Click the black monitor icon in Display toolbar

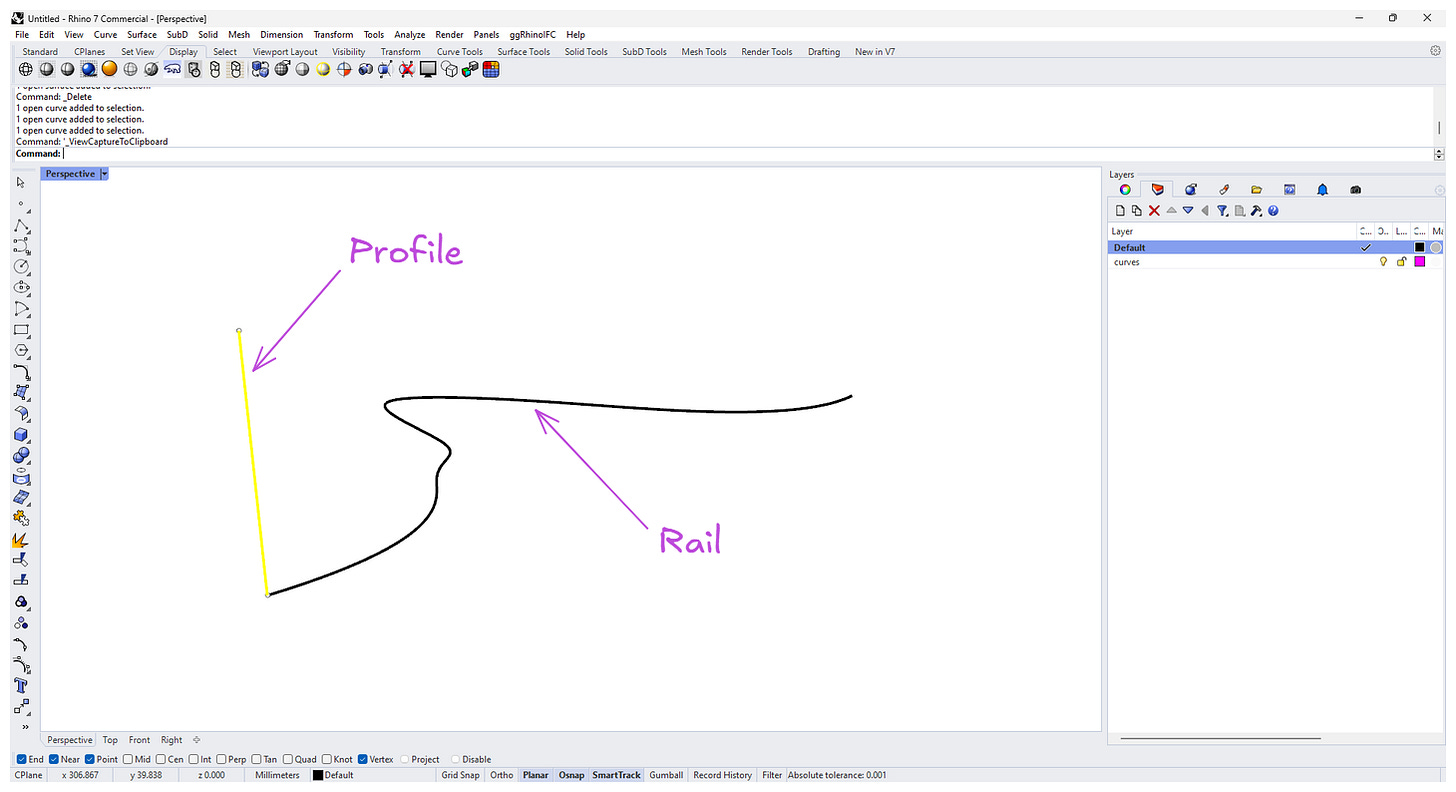pyautogui.click(x=428, y=69)
